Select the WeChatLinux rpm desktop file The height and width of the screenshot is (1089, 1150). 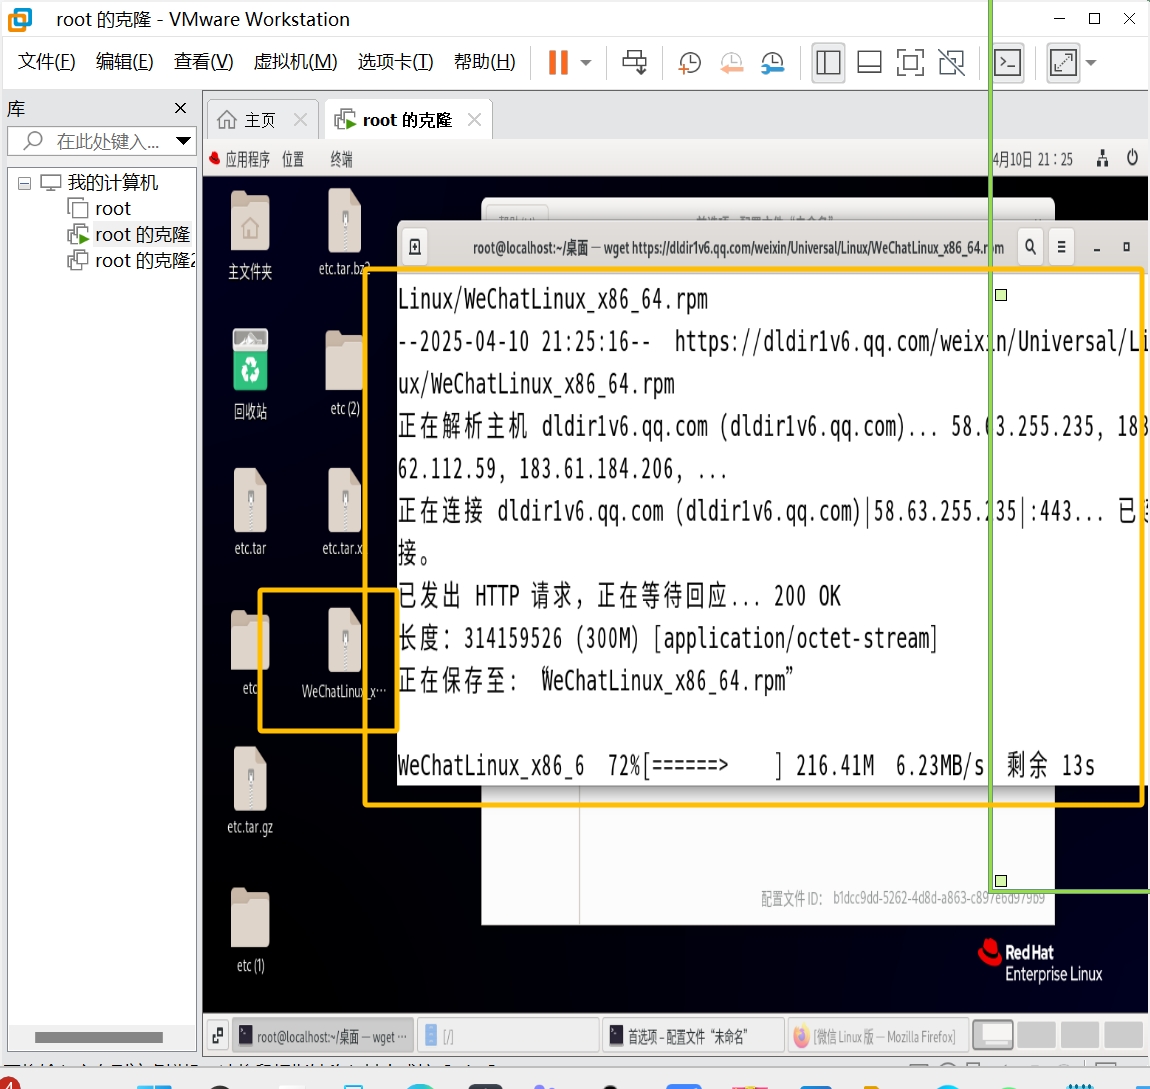(344, 653)
